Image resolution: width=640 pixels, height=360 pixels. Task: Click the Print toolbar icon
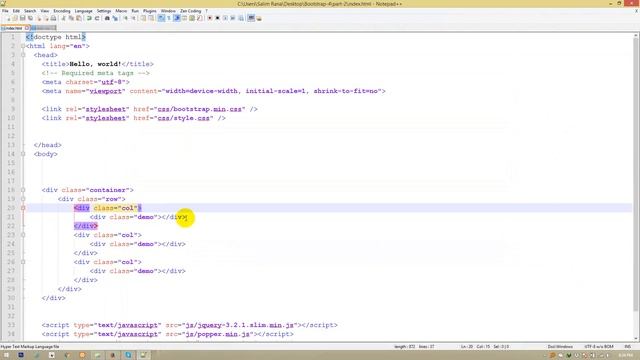click(53, 18)
